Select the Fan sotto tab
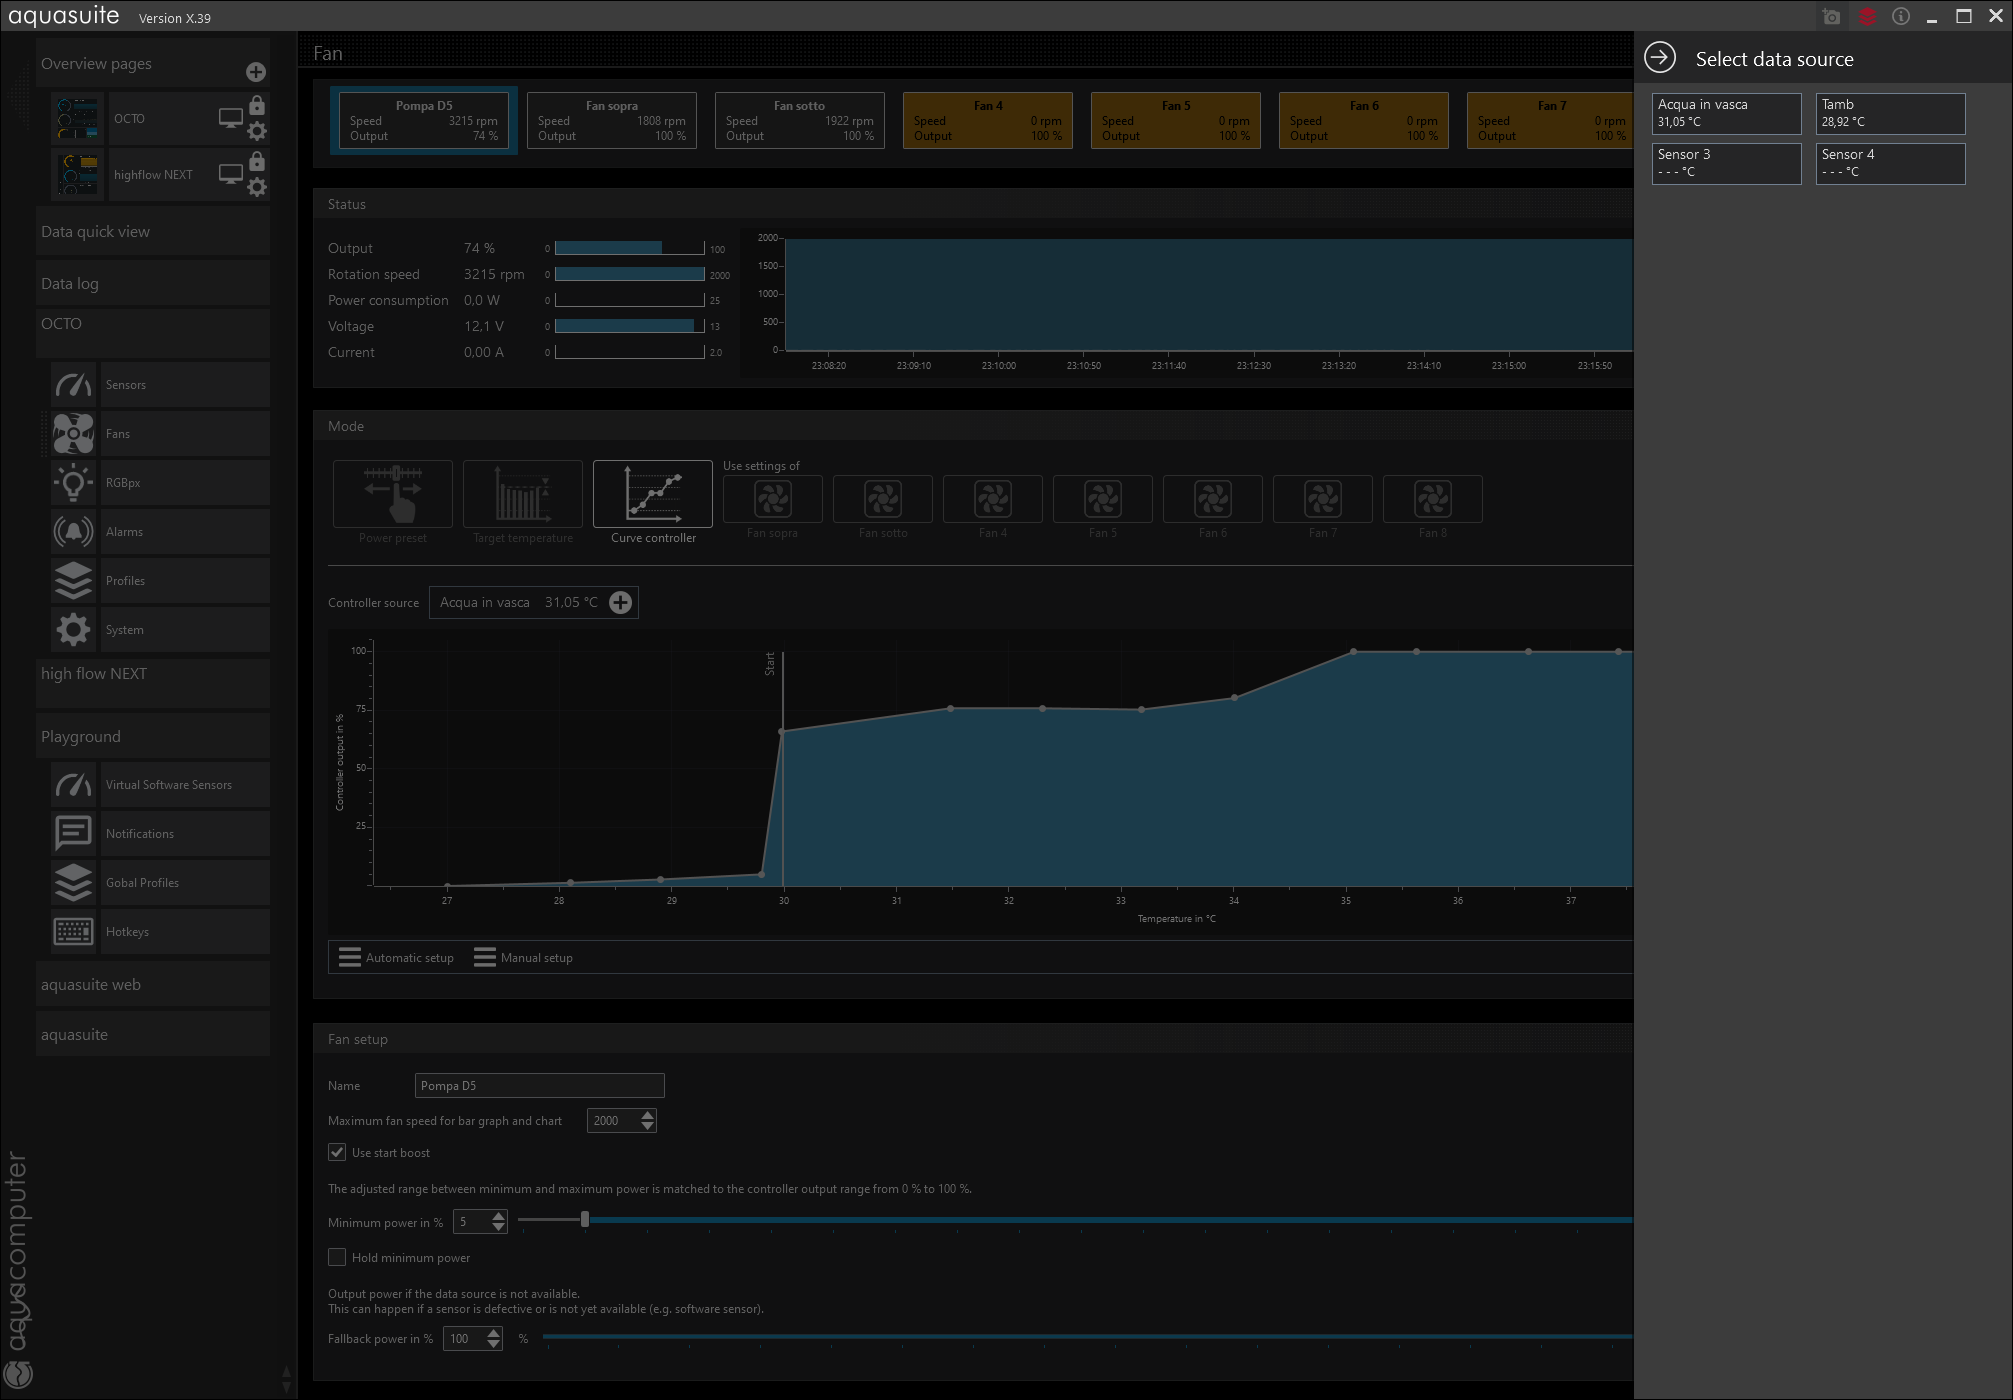Viewport: 2013px width, 1400px height. pyautogui.click(x=800, y=120)
